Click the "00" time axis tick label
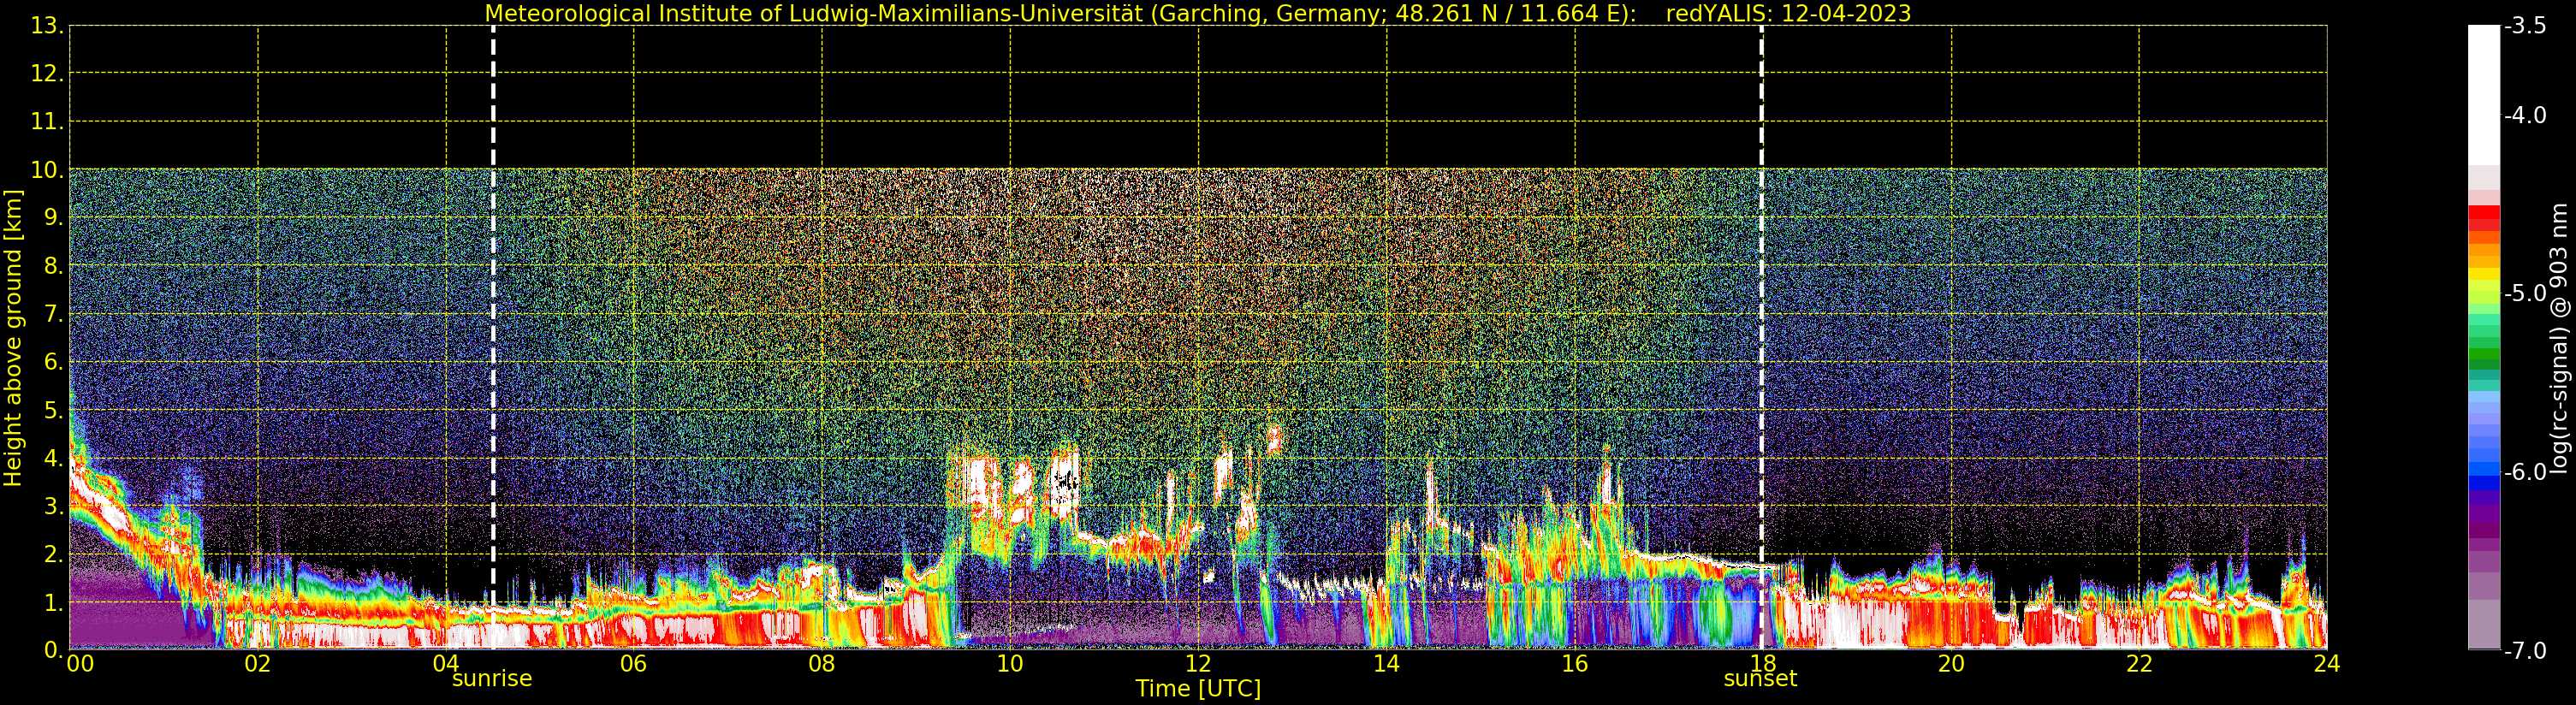Screen dimensions: 2576x705 (x=80, y=664)
